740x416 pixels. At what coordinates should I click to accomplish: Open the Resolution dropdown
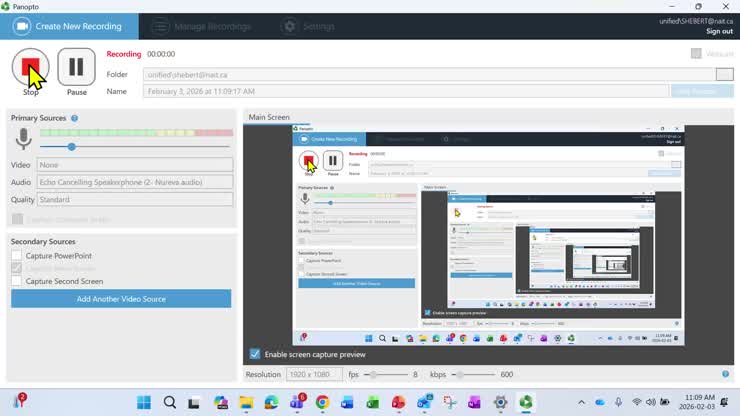[314, 374]
